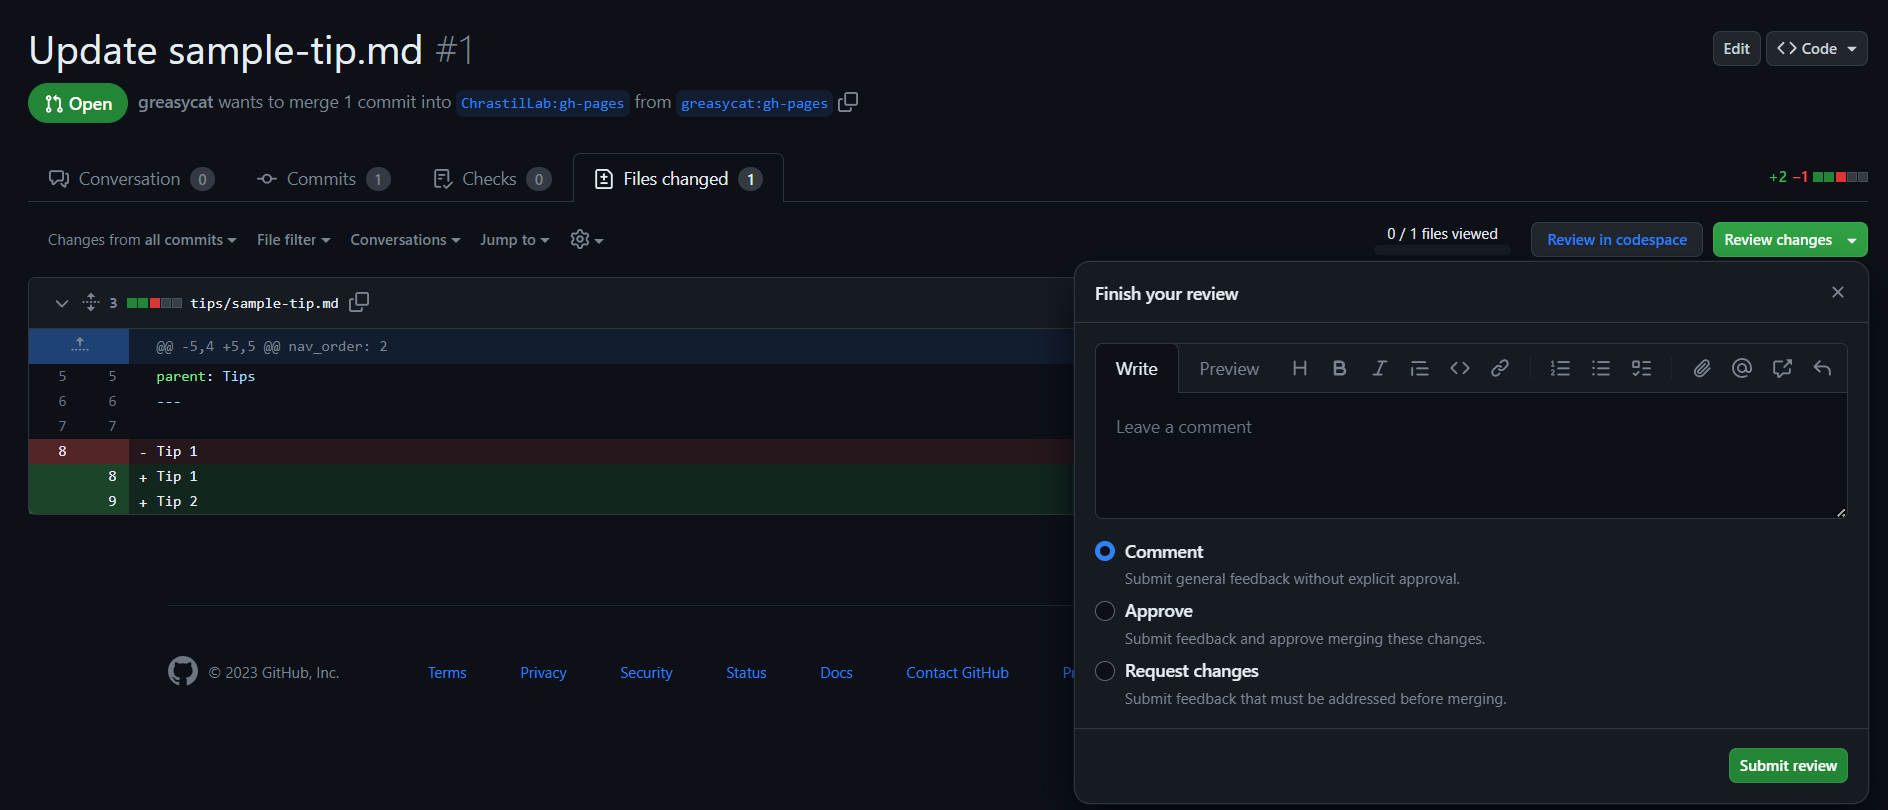This screenshot has height=810, width=1888.
Task: Switch to the Checks tab
Action: point(491,178)
